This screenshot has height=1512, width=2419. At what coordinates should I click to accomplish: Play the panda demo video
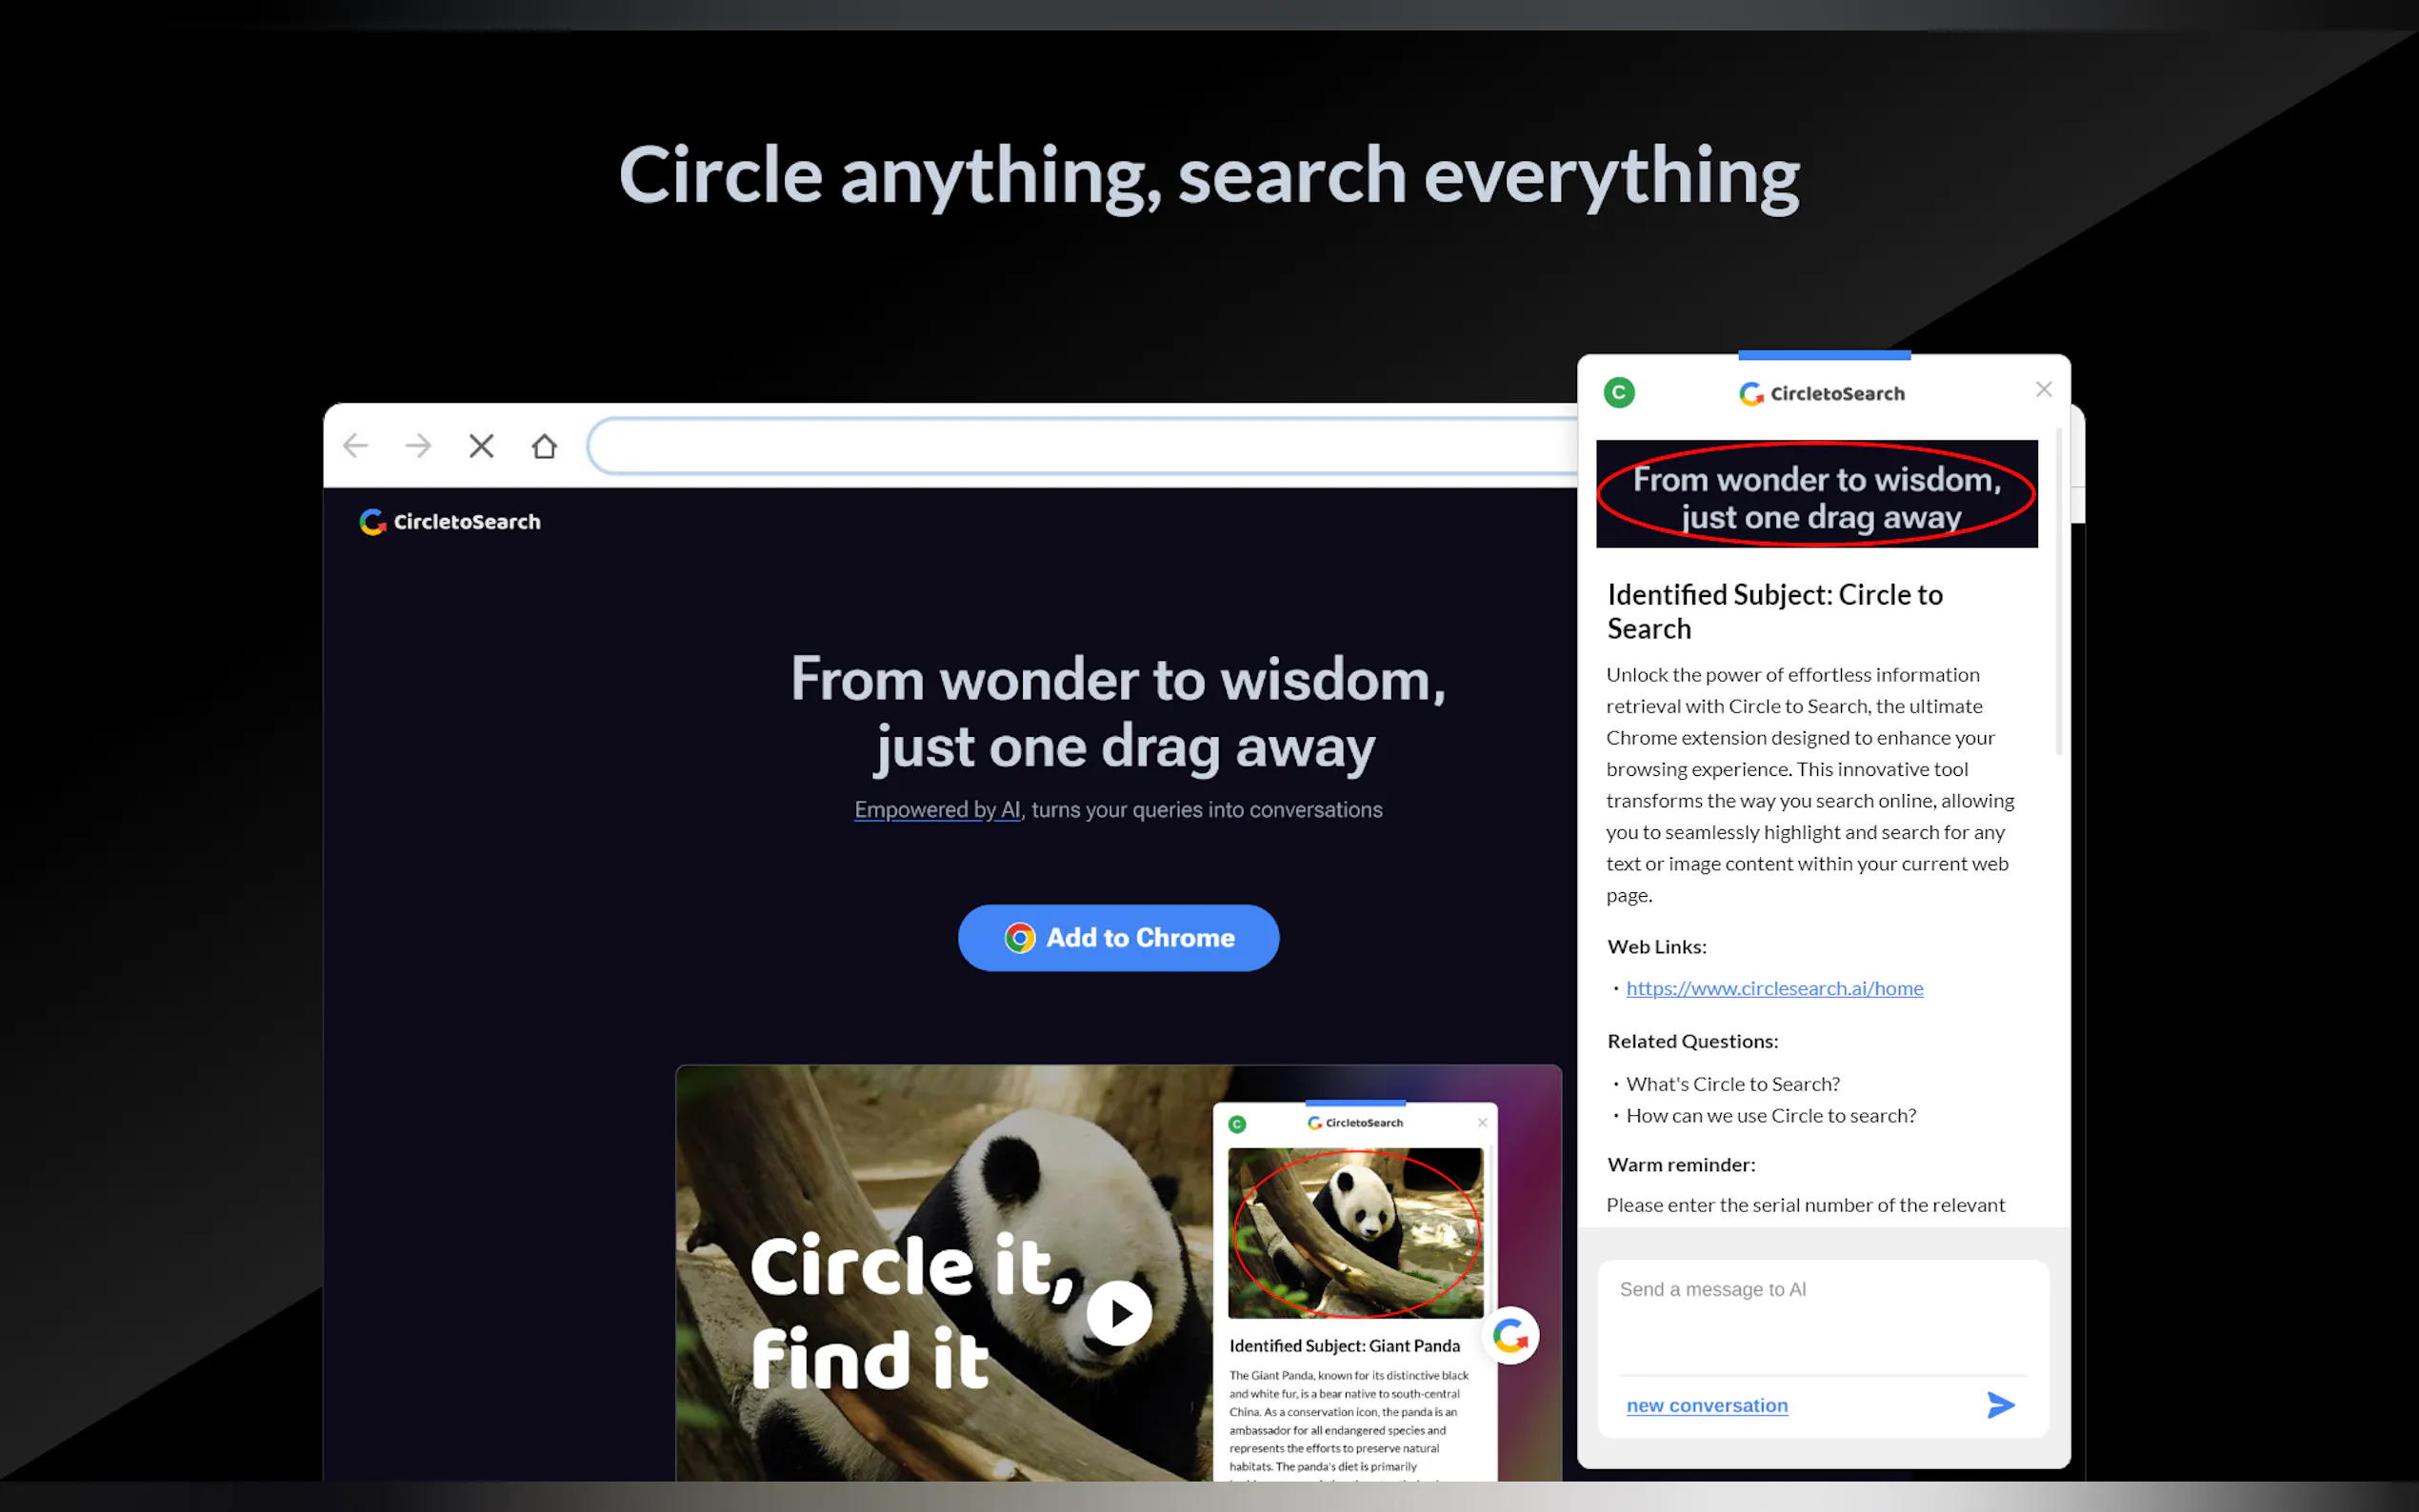pyautogui.click(x=1119, y=1313)
